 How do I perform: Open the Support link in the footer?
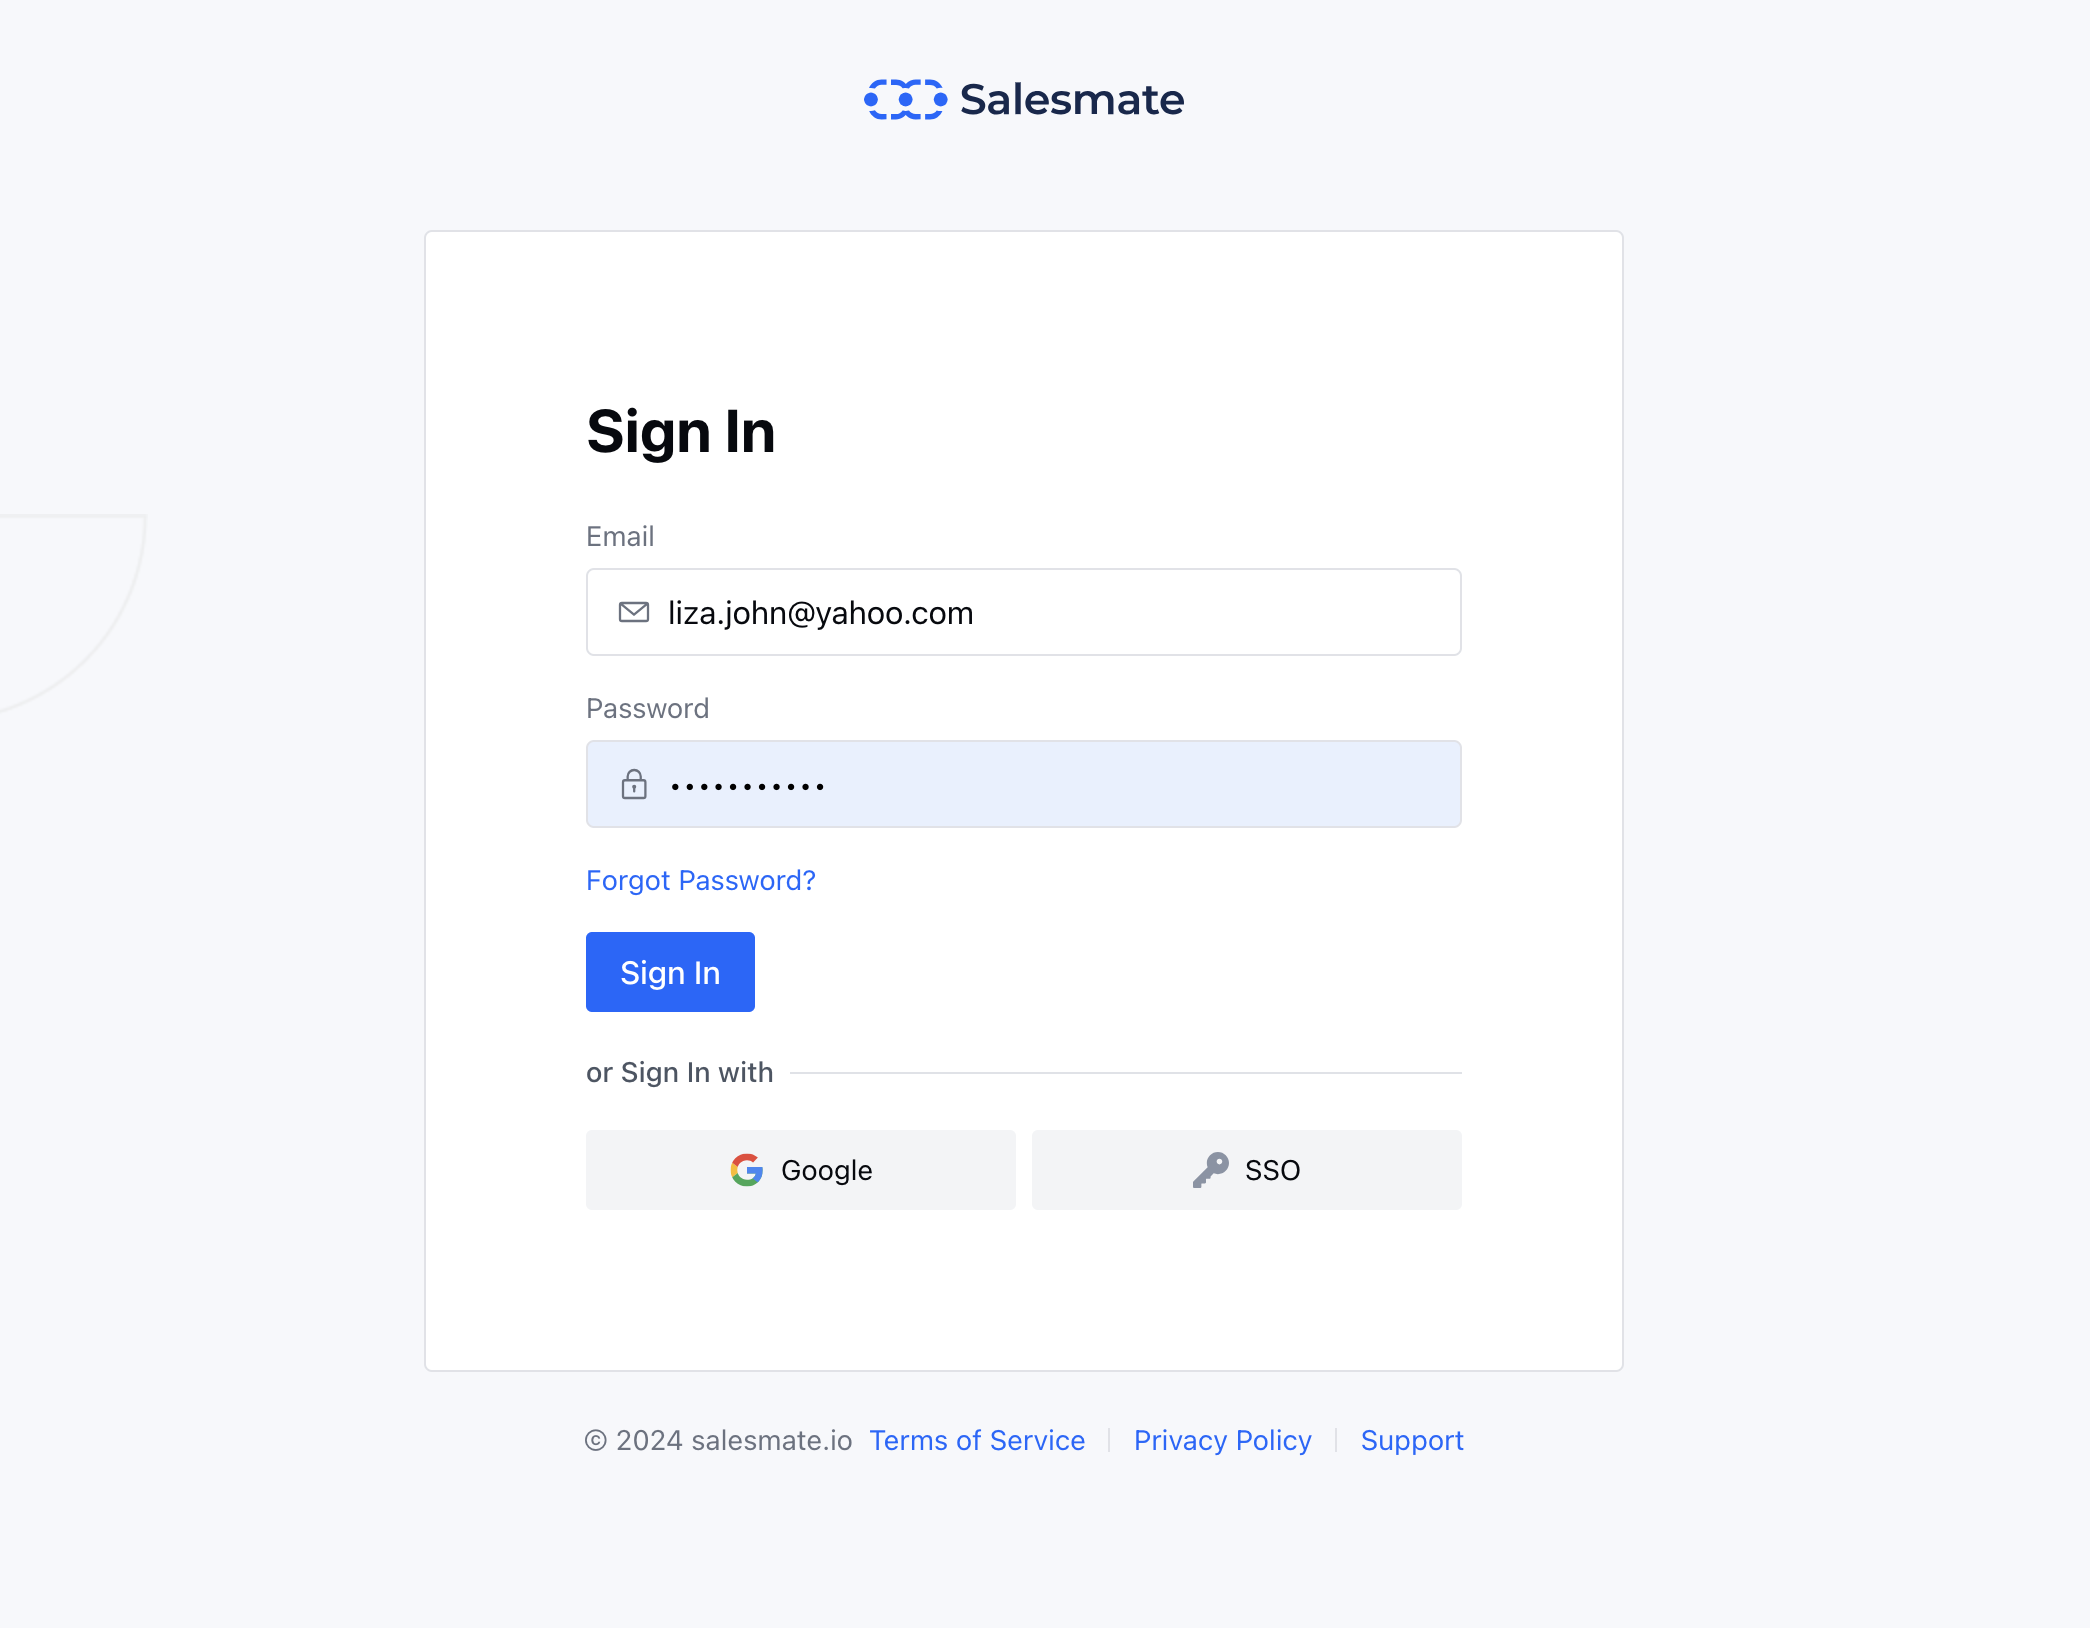pos(1412,1440)
